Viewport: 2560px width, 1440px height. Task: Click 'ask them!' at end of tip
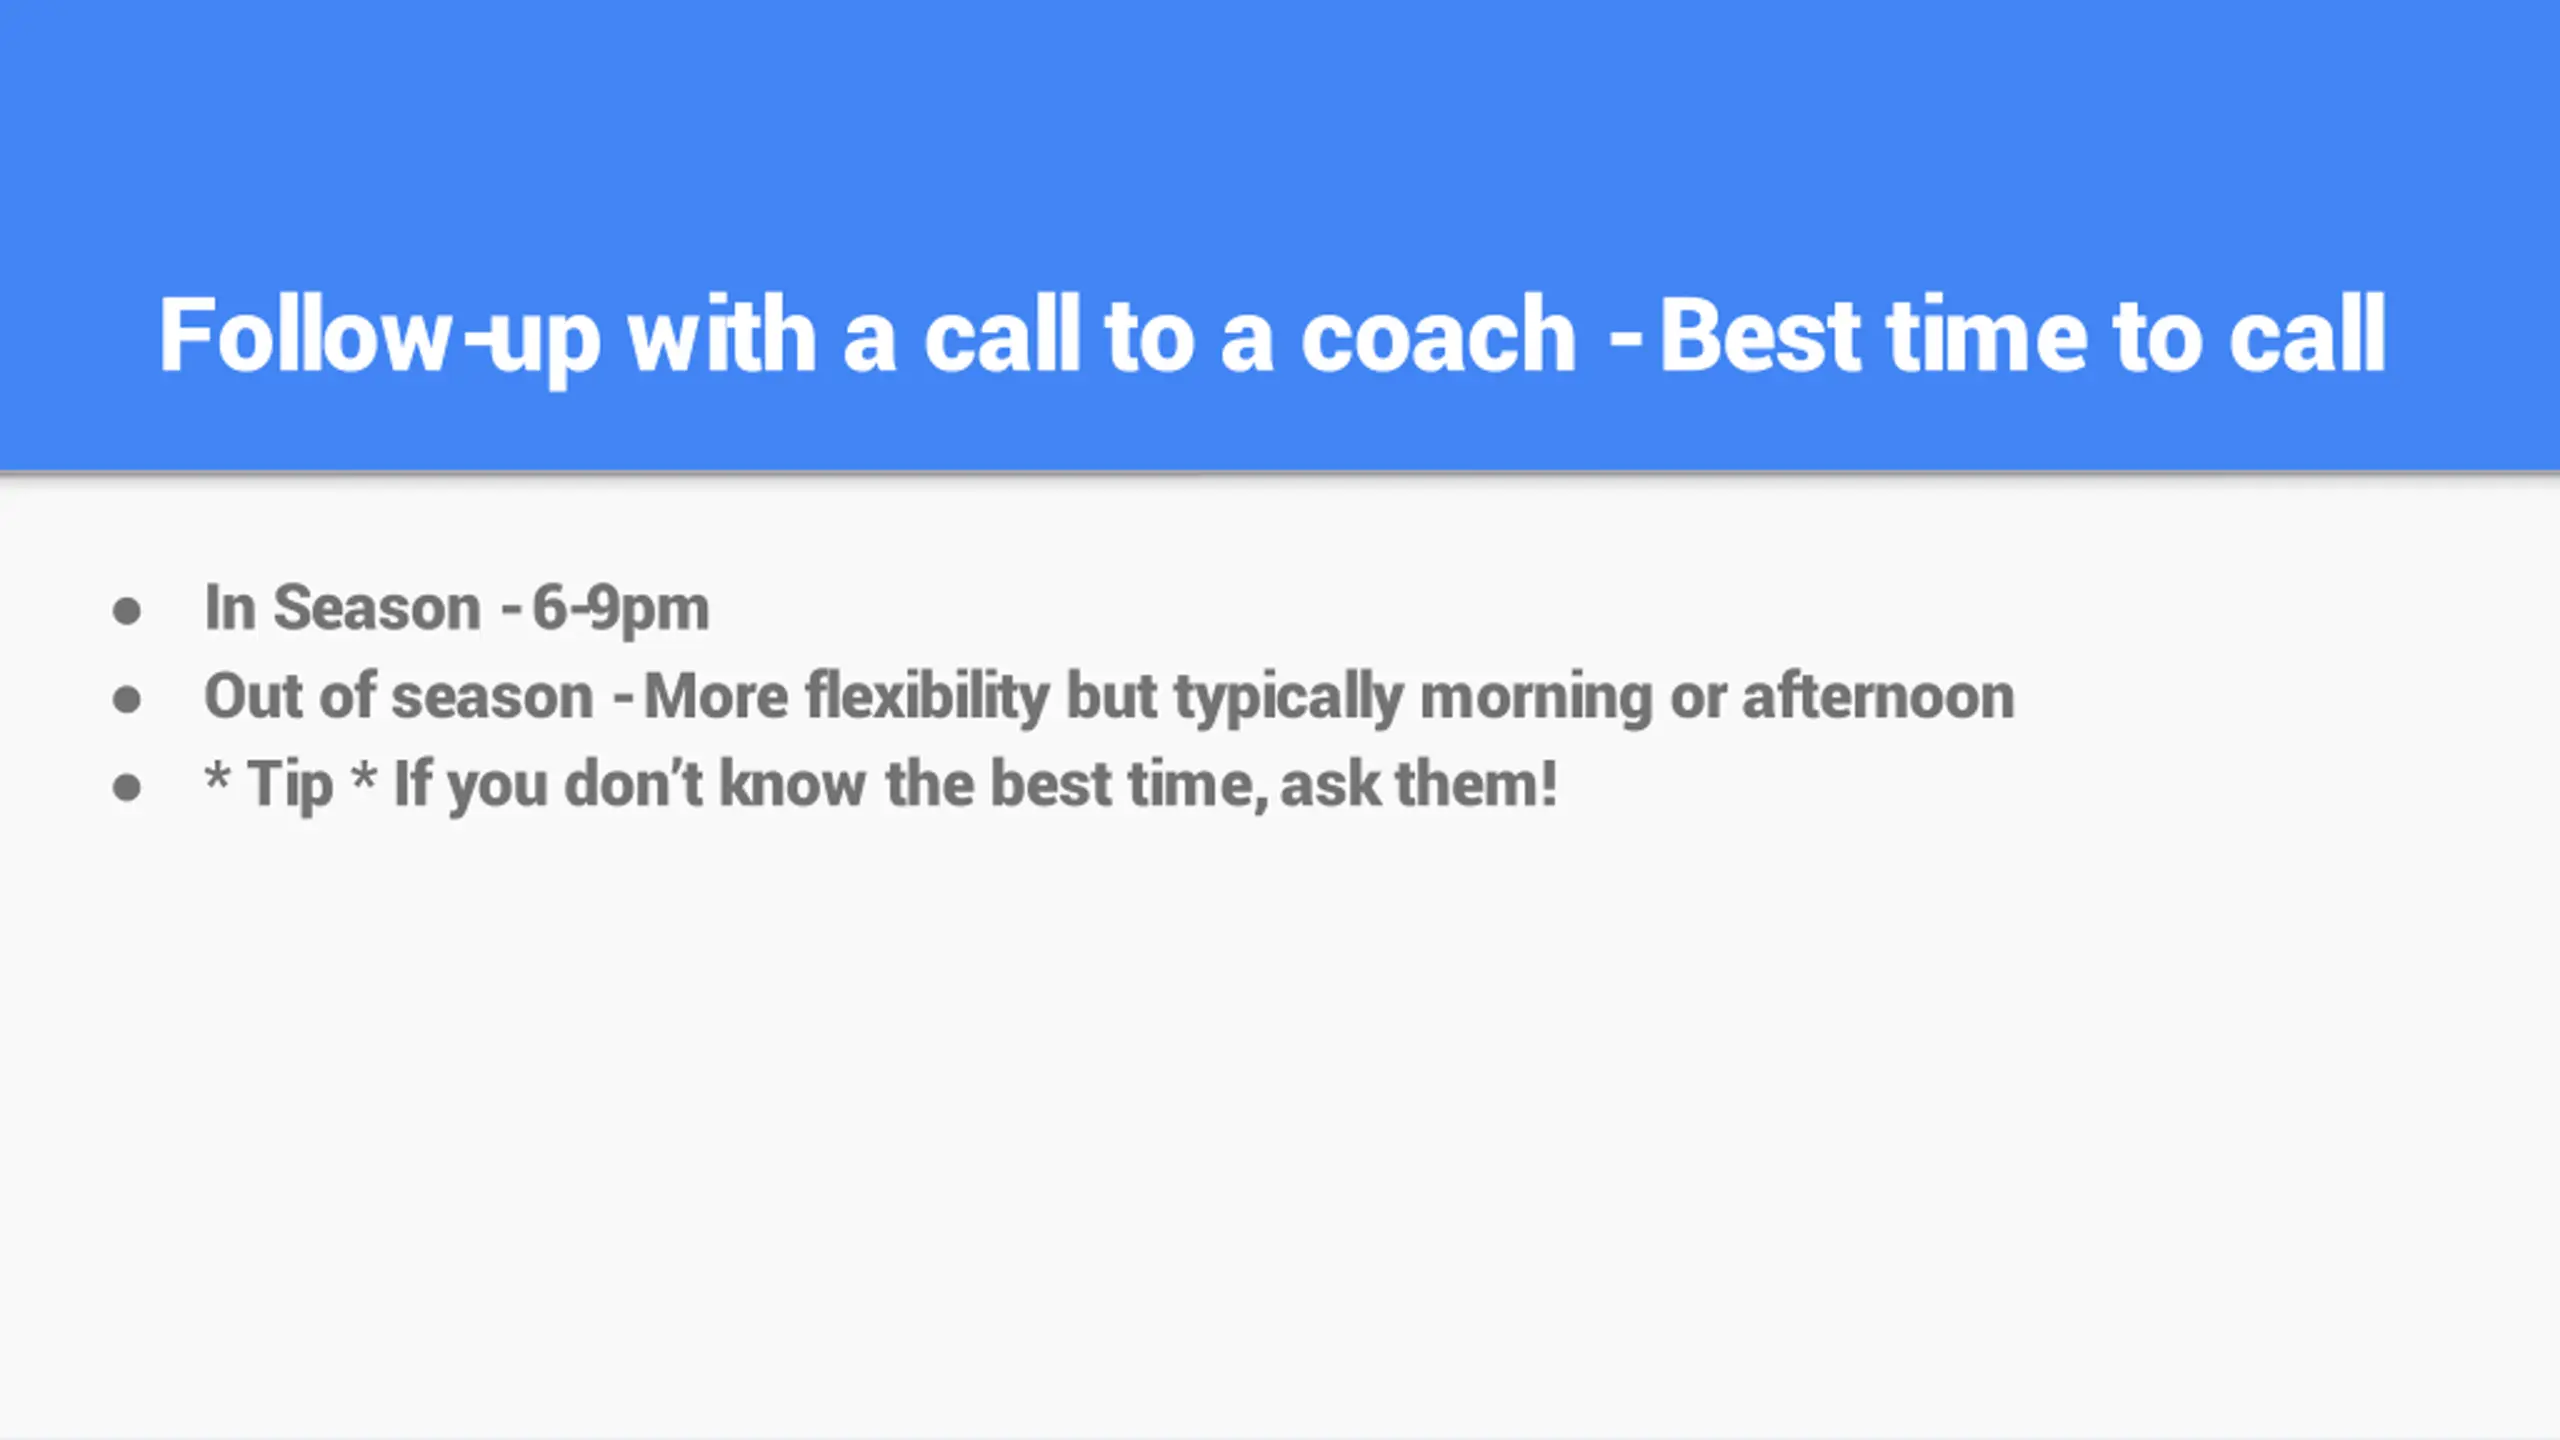coord(1419,784)
